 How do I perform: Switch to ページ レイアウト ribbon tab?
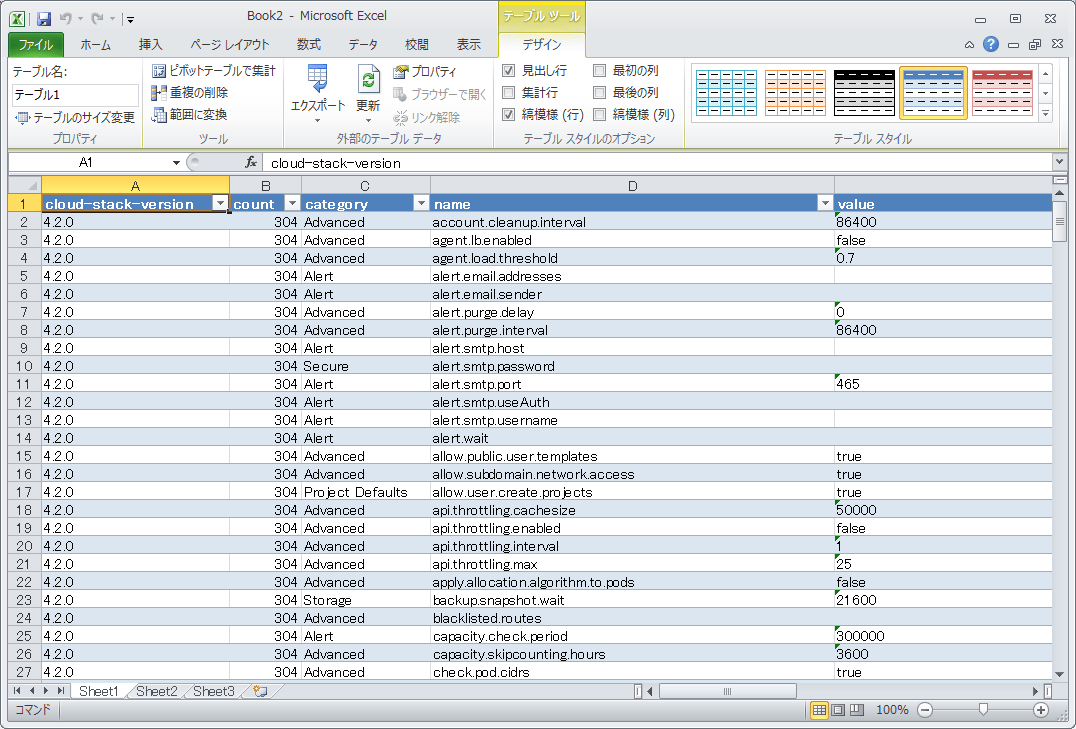[230, 45]
